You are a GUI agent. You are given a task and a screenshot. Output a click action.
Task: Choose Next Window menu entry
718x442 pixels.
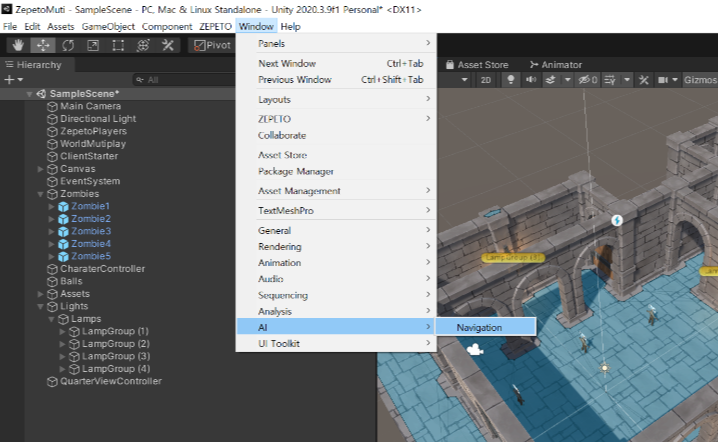click(x=336, y=64)
